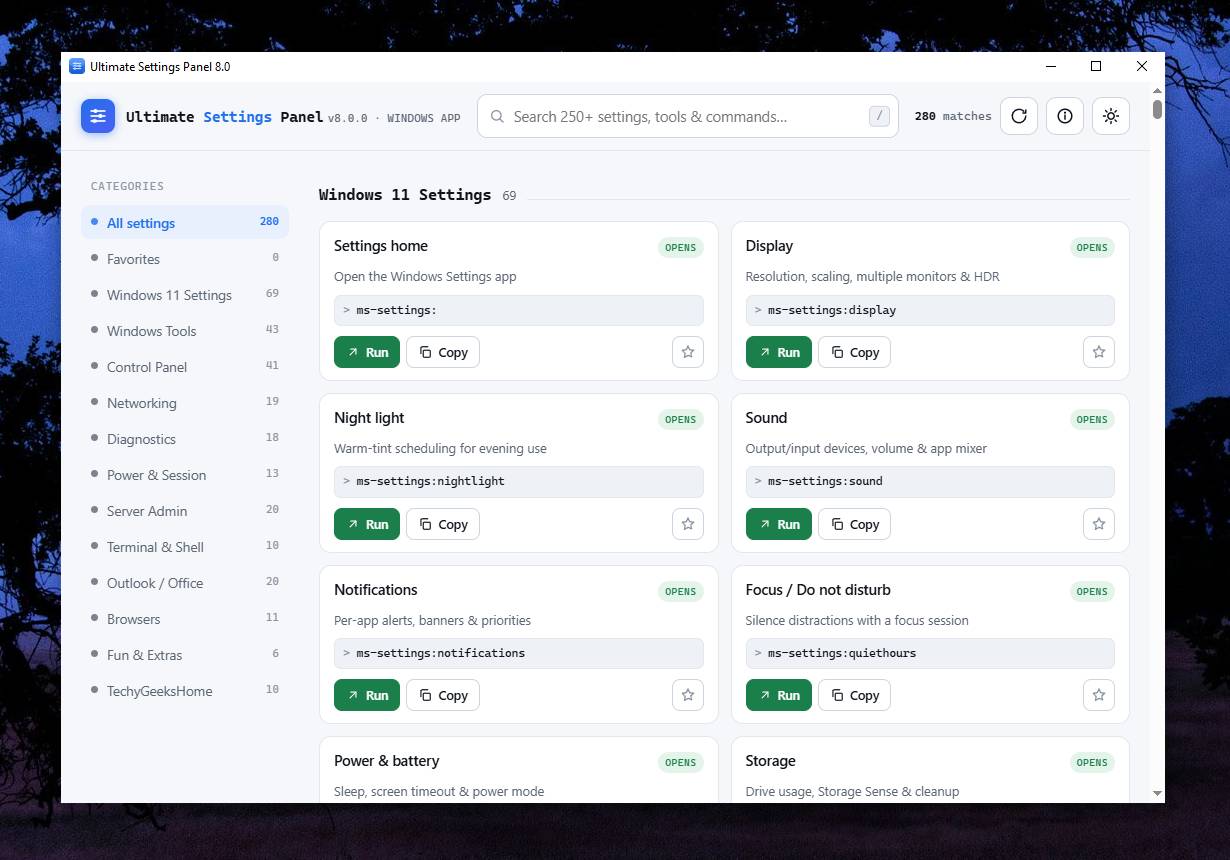Favorite the Display card star
The height and width of the screenshot is (860, 1230).
1099,352
